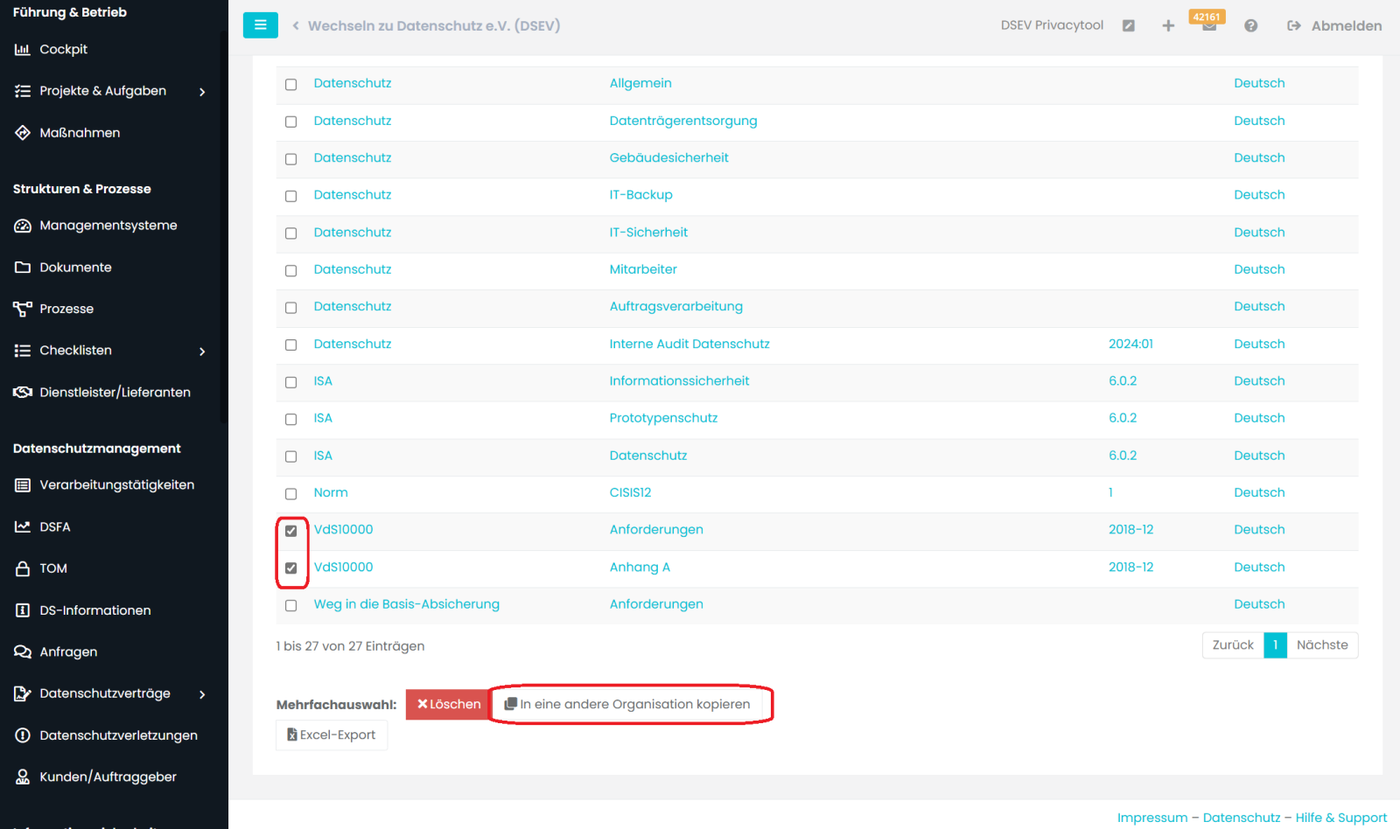Expand Datenschutzverträge submenu
The height and width of the screenshot is (829, 1400).
[x=202, y=694]
